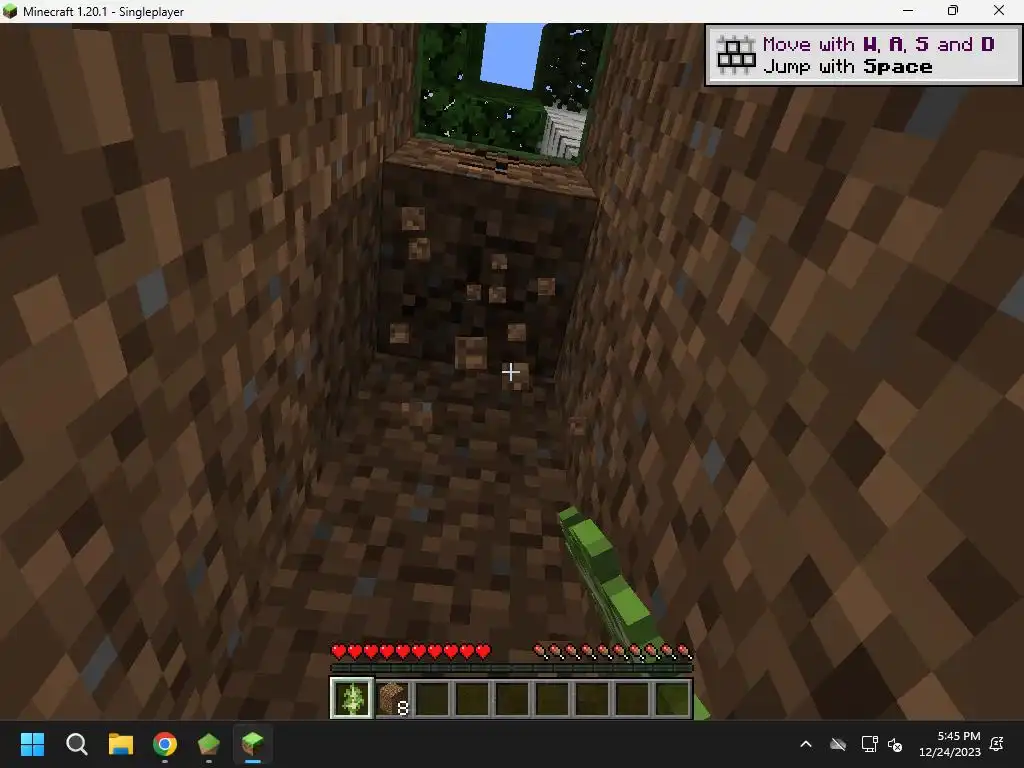The height and width of the screenshot is (768, 1024).
Task: Click the 'Move with W, A, S and D' hint
Action: click(878, 44)
